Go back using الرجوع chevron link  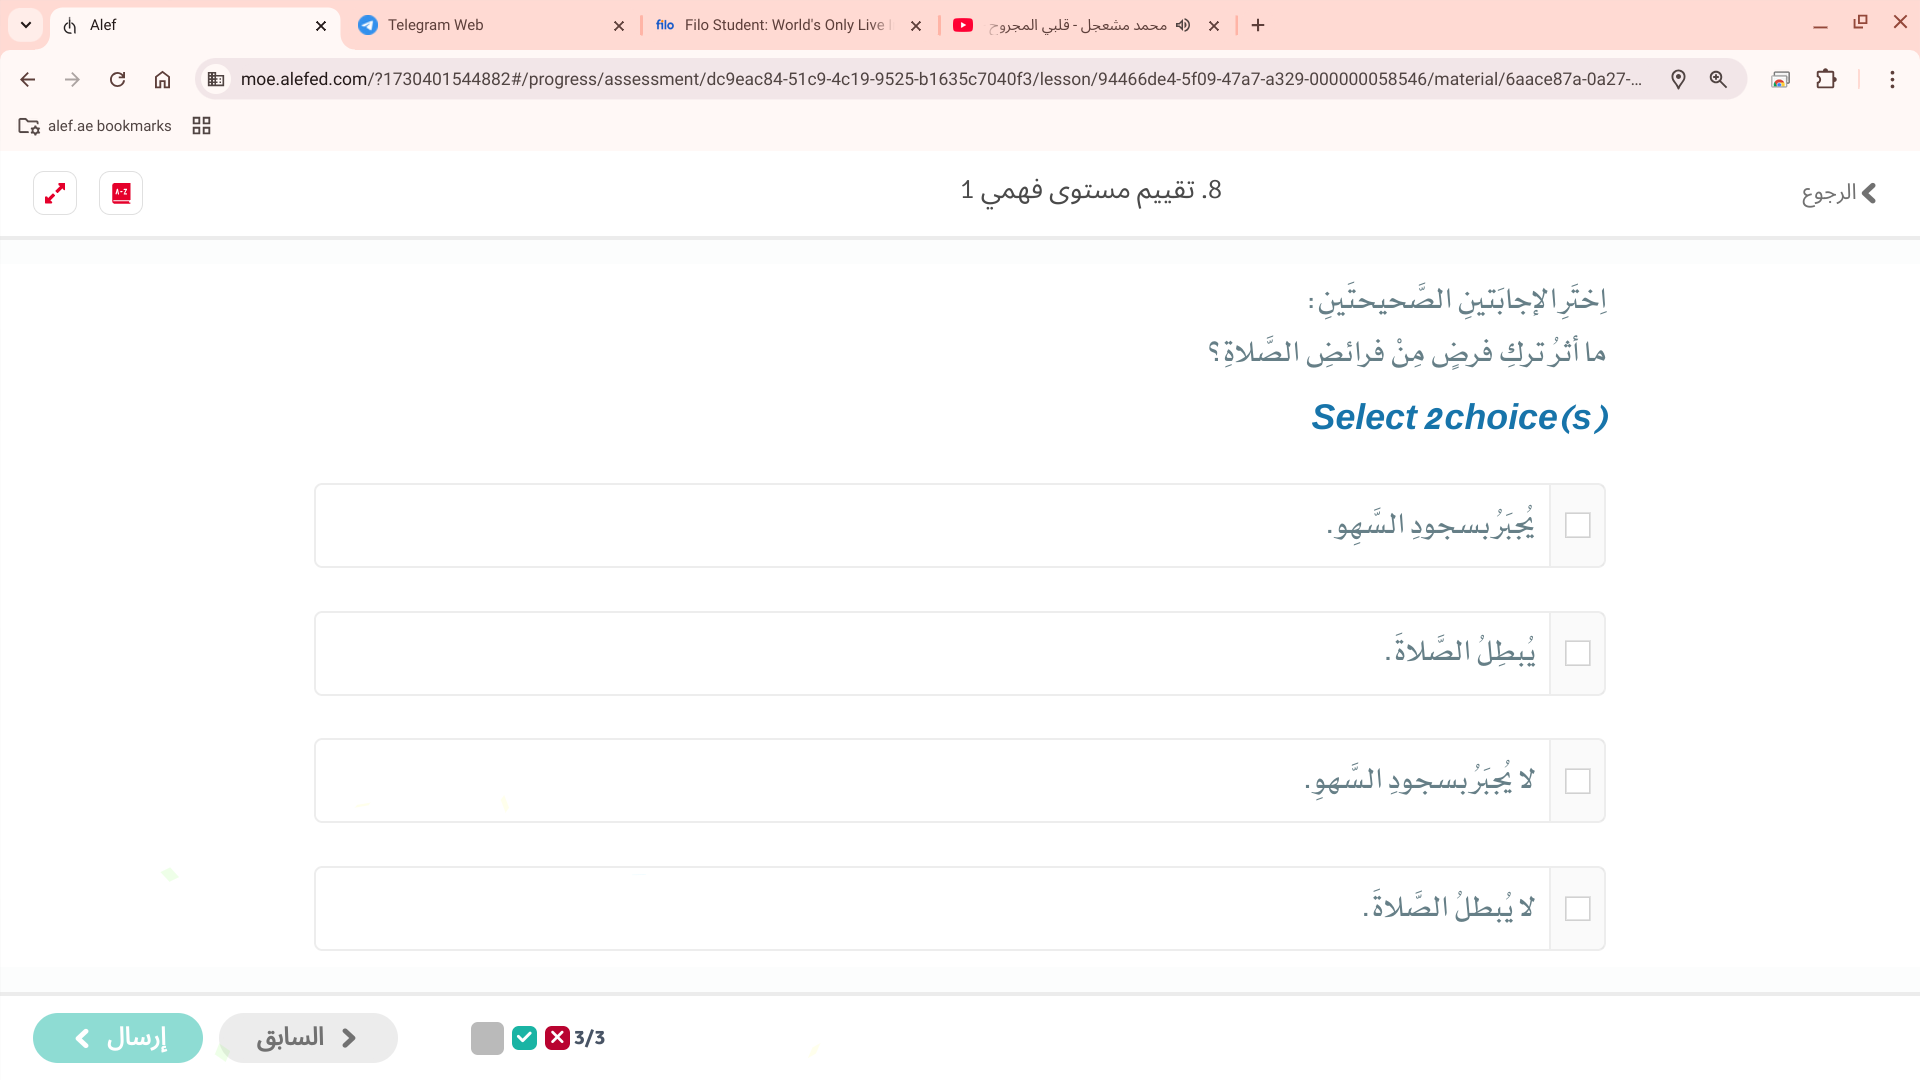tap(1838, 193)
